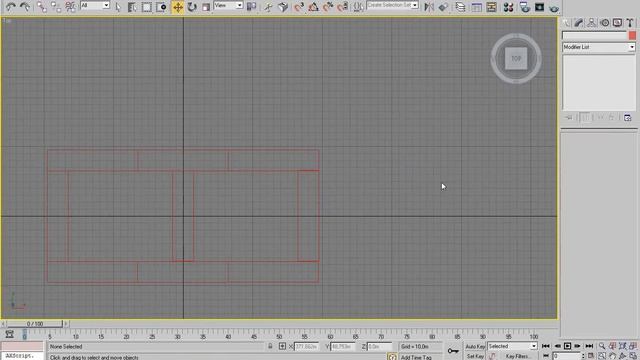Image resolution: width=640 pixels, height=360 pixels.
Task: Select the Bind to Space Warp tool
Action: pos(71,7)
